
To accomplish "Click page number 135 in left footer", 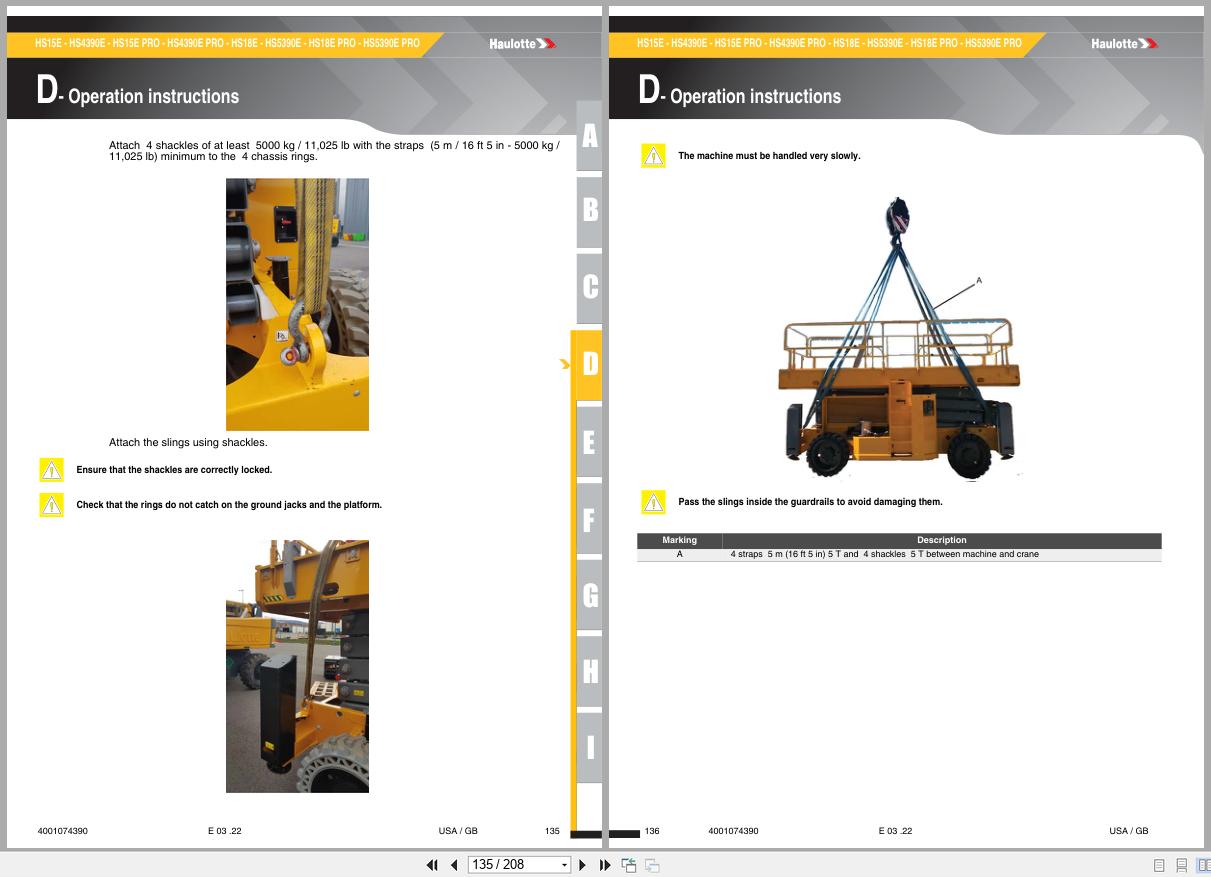I will (552, 831).
